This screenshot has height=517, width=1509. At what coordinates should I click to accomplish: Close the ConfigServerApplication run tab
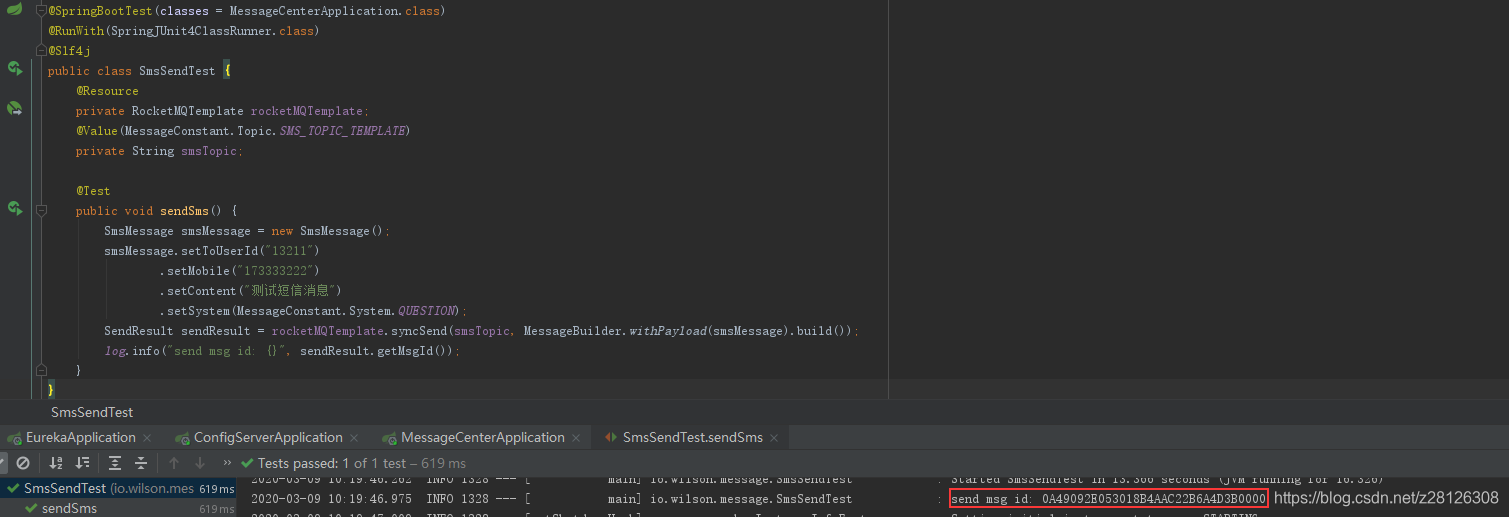click(x=354, y=438)
